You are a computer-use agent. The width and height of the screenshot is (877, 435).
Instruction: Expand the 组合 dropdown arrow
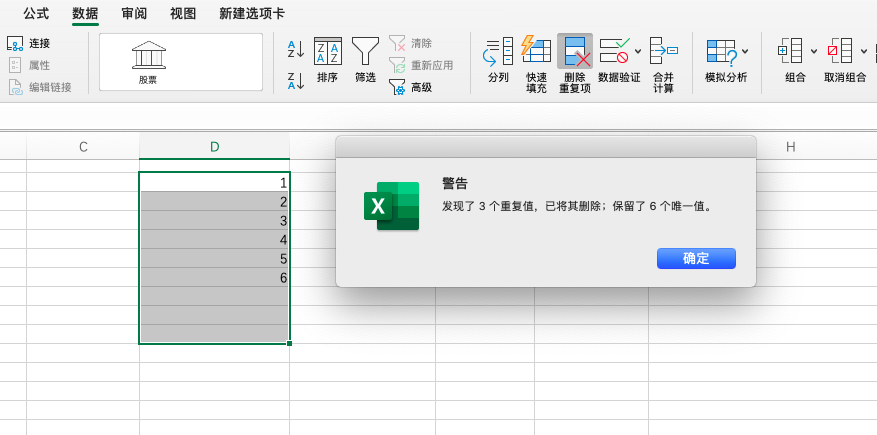point(814,51)
